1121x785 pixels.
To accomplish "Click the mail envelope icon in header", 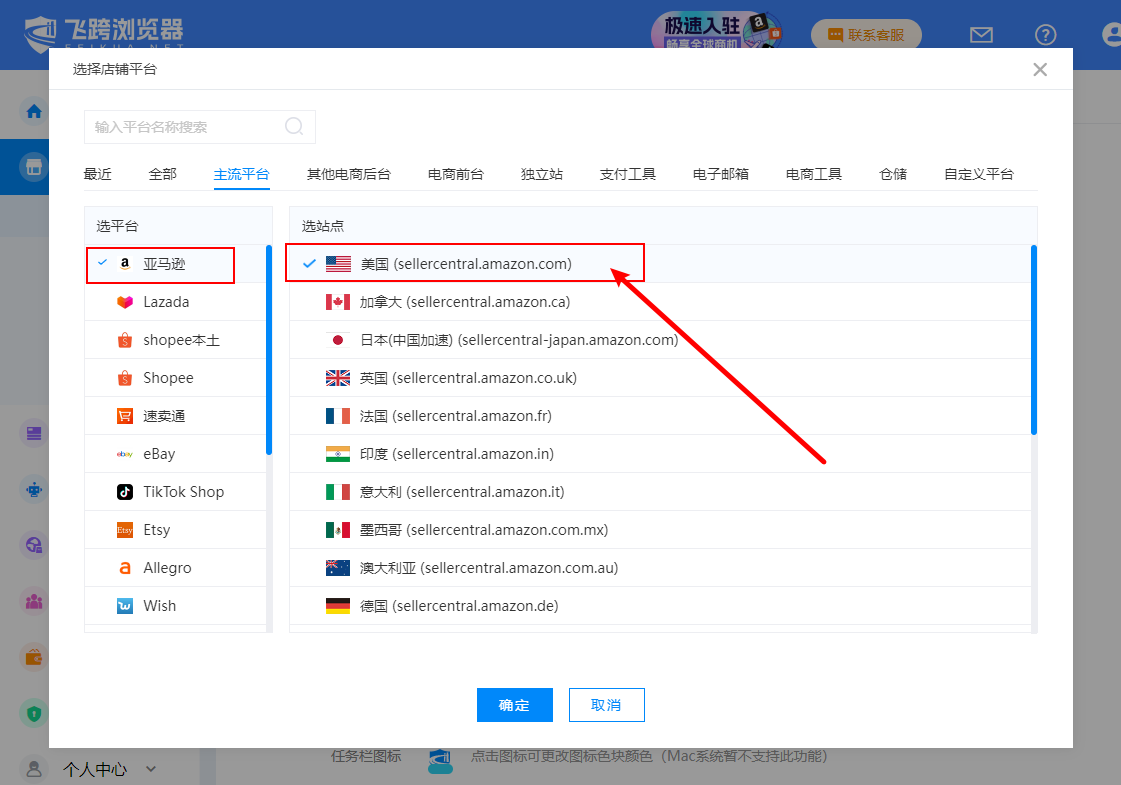I will [981, 35].
